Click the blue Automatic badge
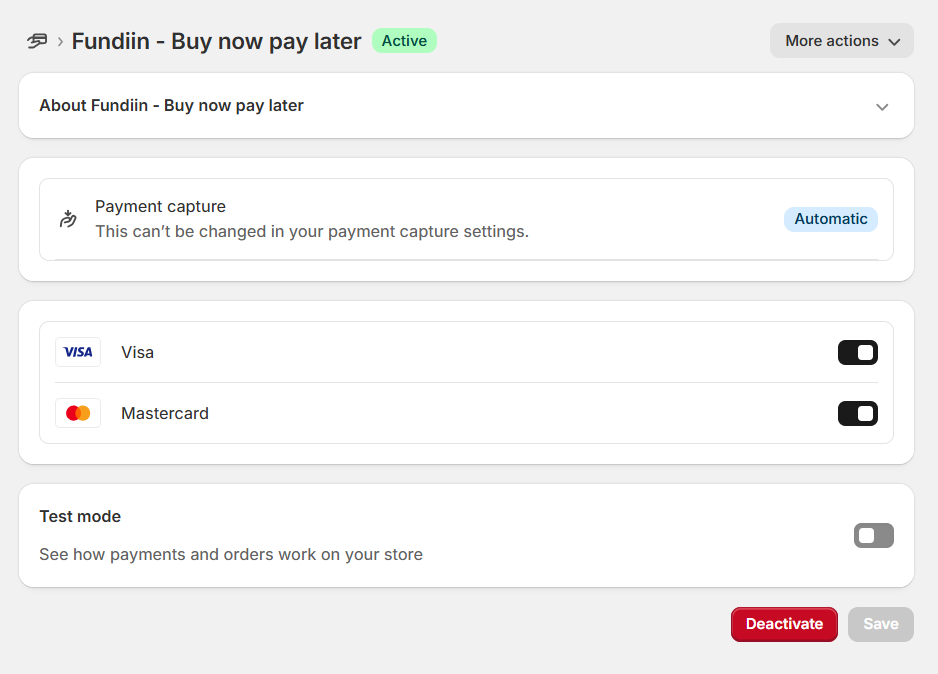 pyautogui.click(x=830, y=219)
